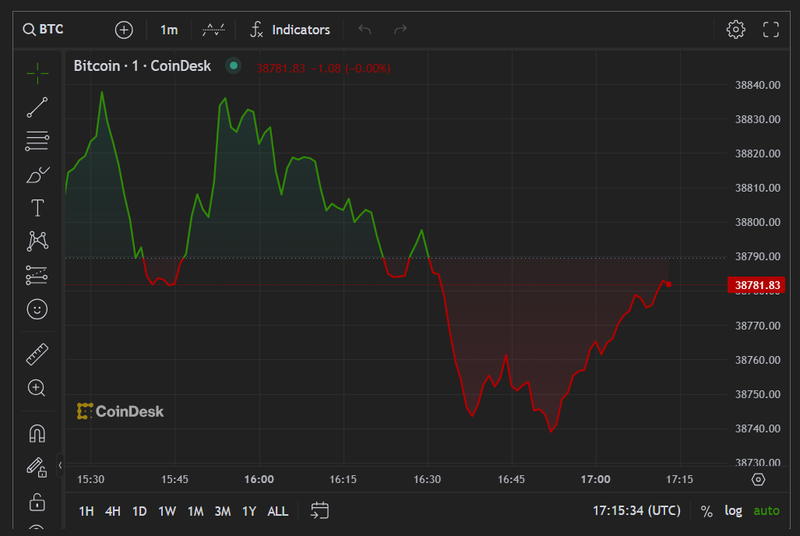Click the green market status indicator
This screenshot has width=800, height=536.
234,66
